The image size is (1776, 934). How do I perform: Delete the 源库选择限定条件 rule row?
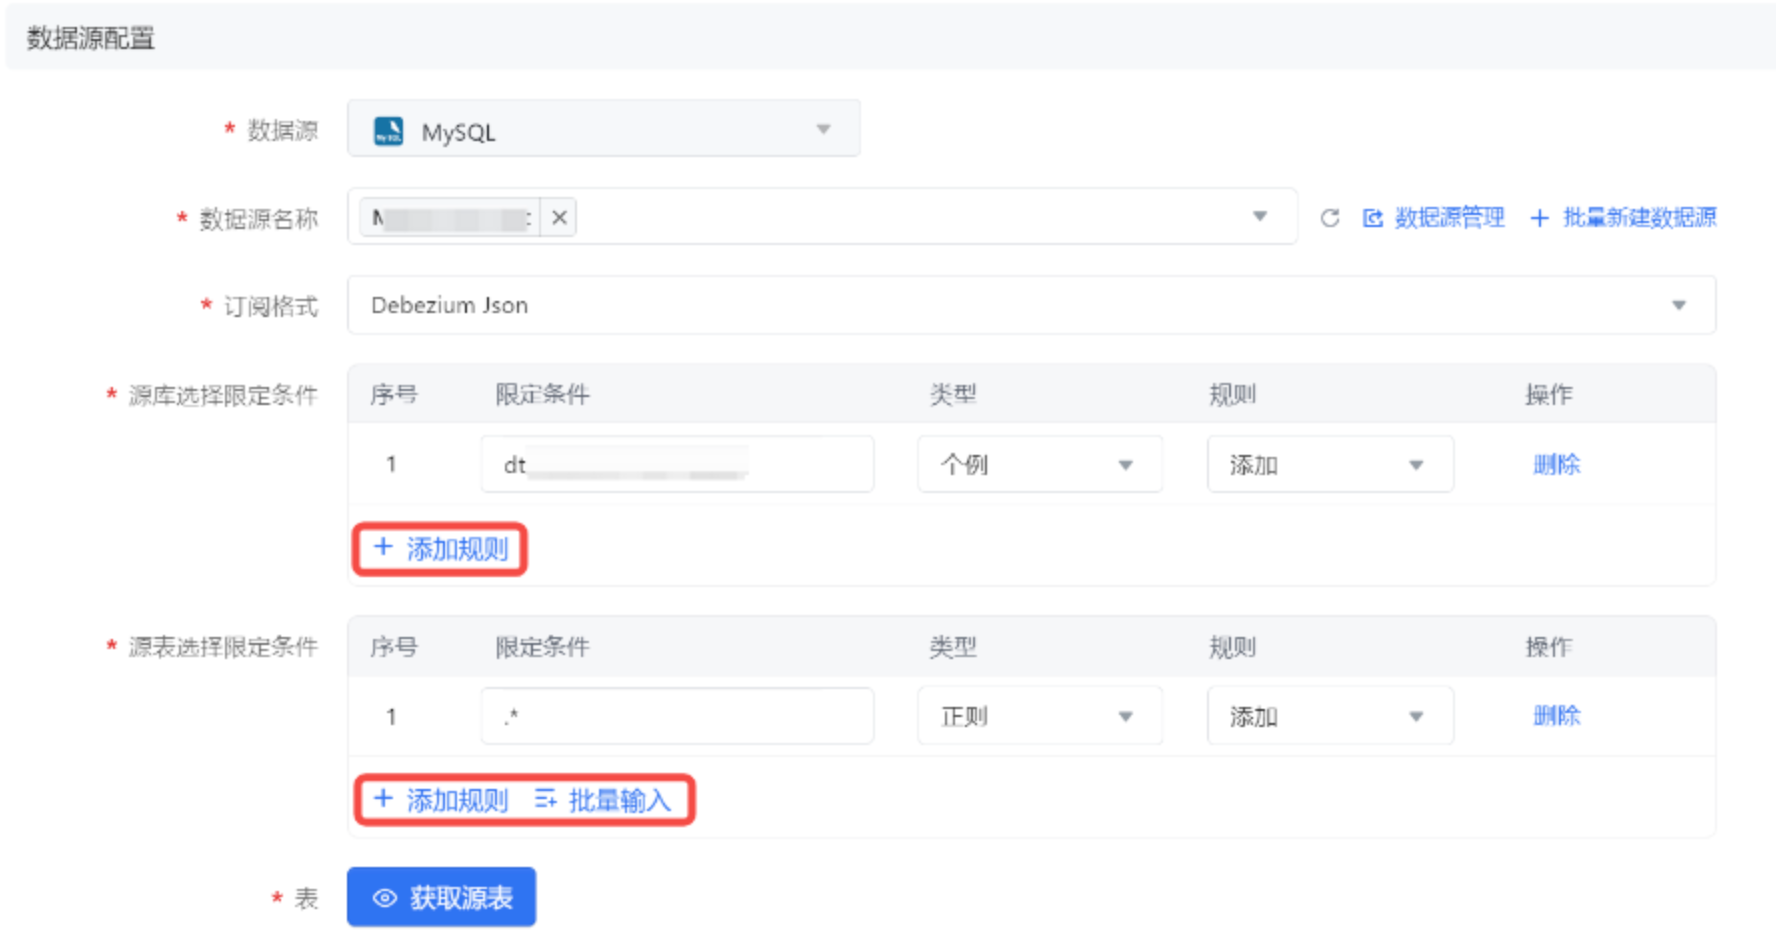click(x=1556, y=465)
